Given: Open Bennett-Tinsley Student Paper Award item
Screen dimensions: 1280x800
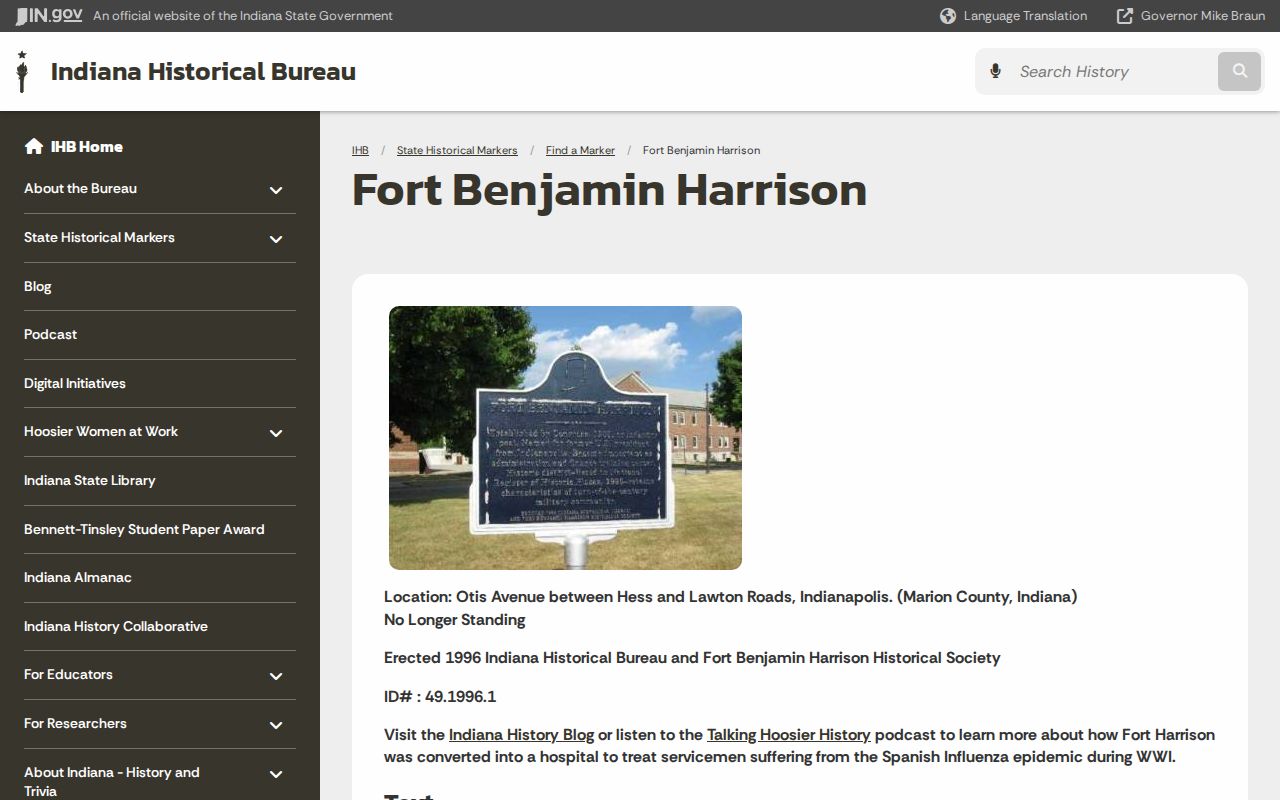Looking at the screenshot, I should point(144,529).
